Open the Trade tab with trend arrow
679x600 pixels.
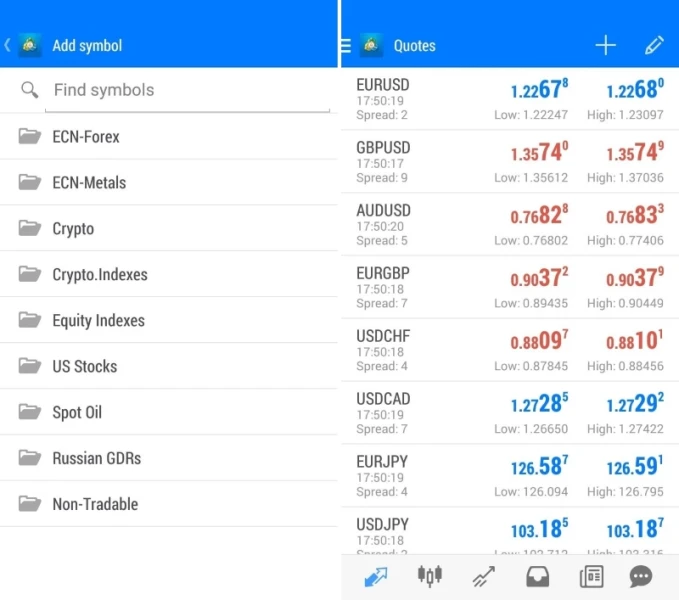(x=483, y=577)
